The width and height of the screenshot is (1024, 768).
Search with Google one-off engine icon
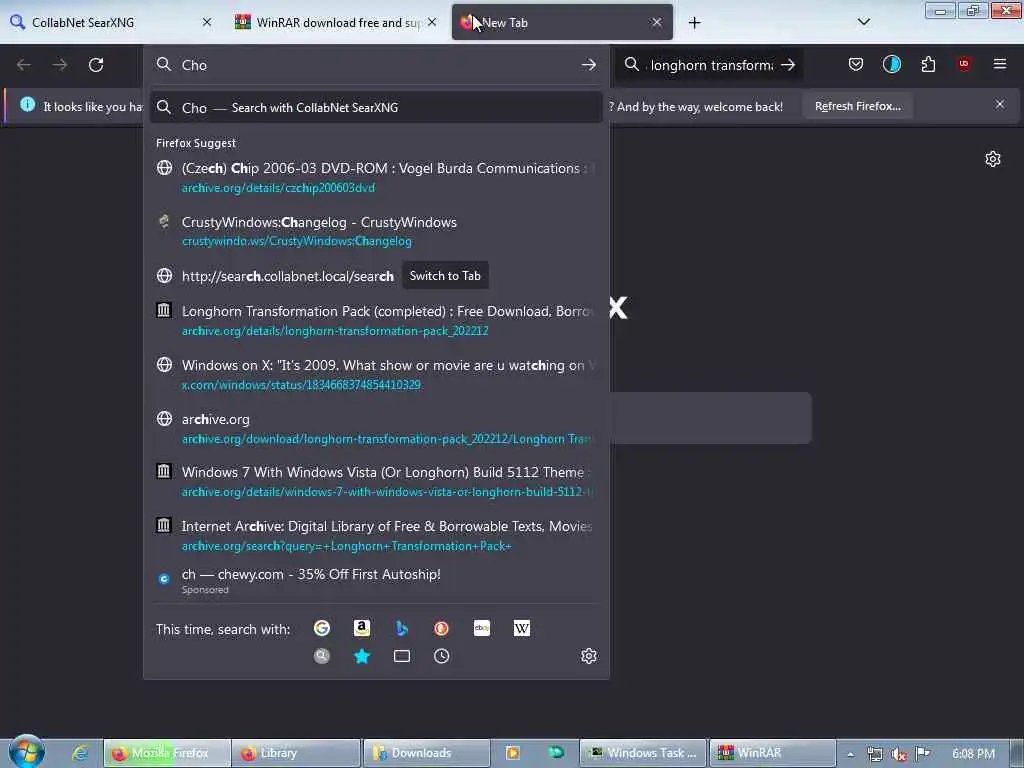click(321, 628)
